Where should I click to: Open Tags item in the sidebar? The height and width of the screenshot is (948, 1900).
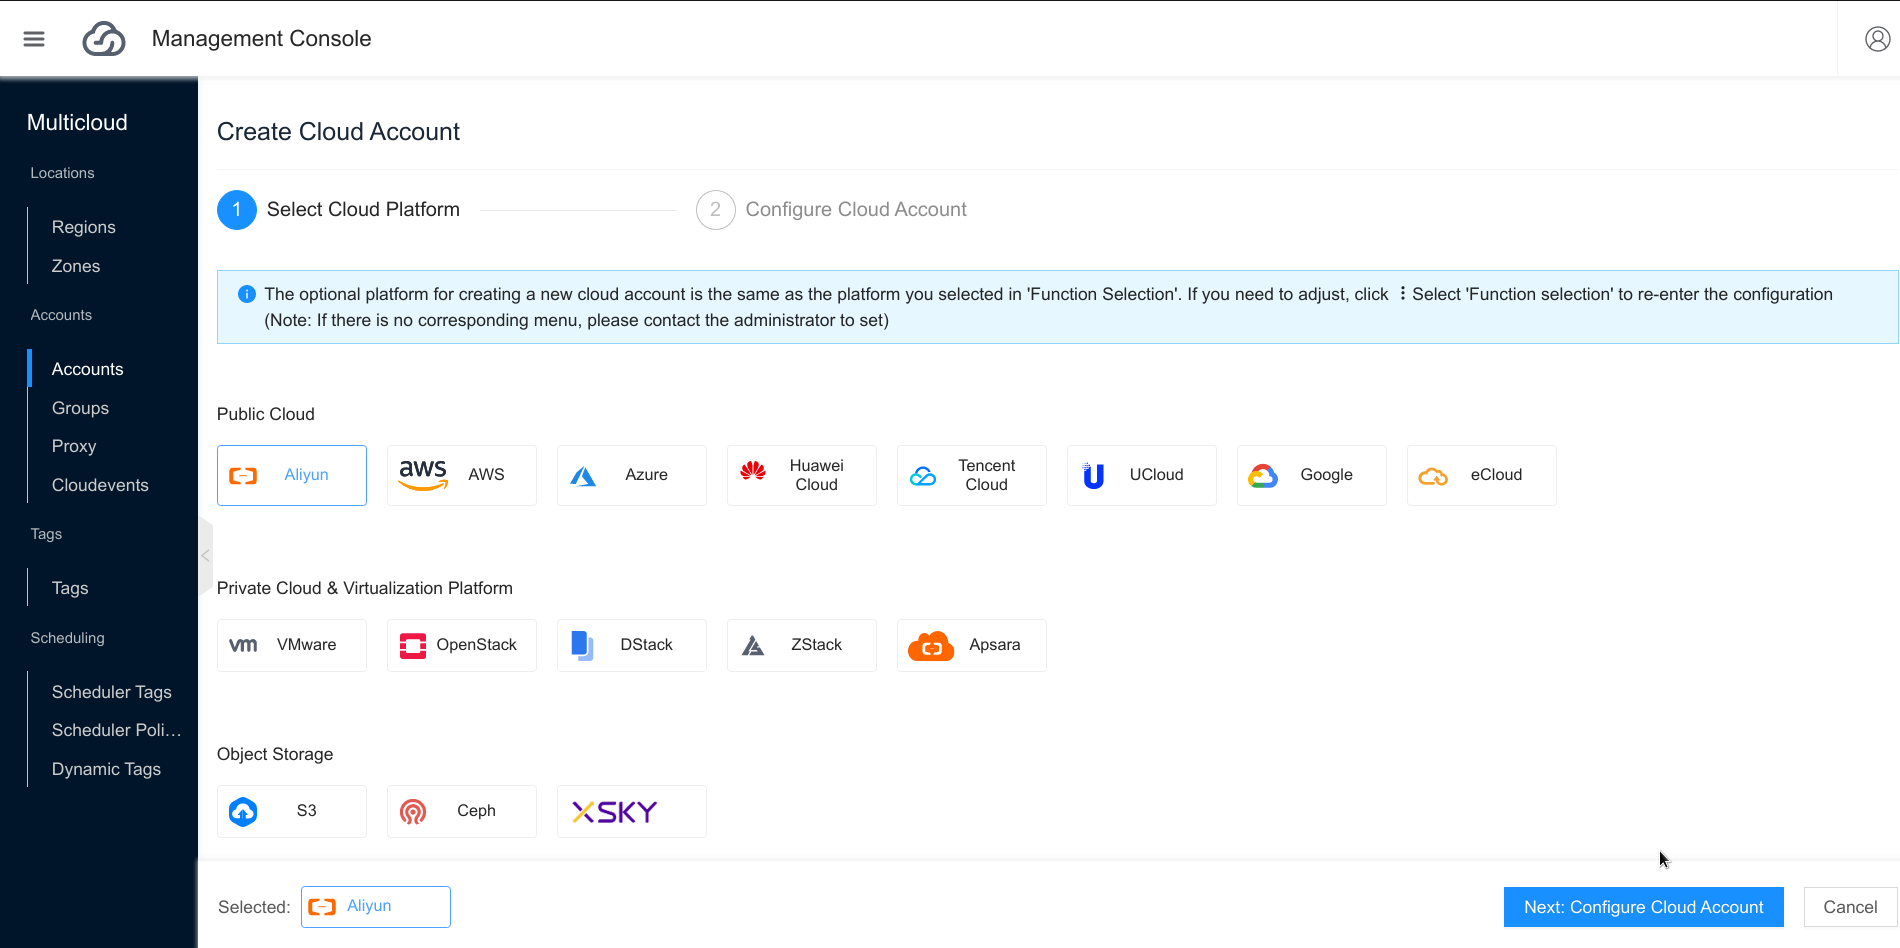pyautogui.click(x=70, y=588)
